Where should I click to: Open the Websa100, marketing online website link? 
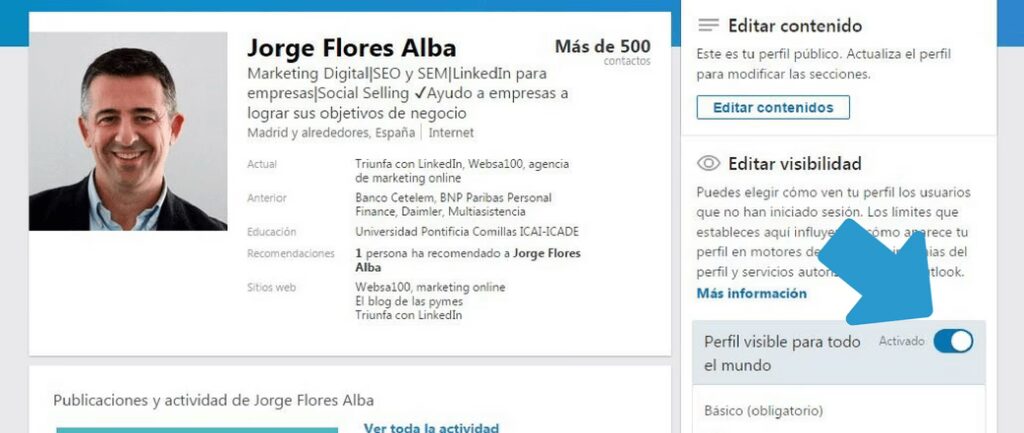point(430,287)
